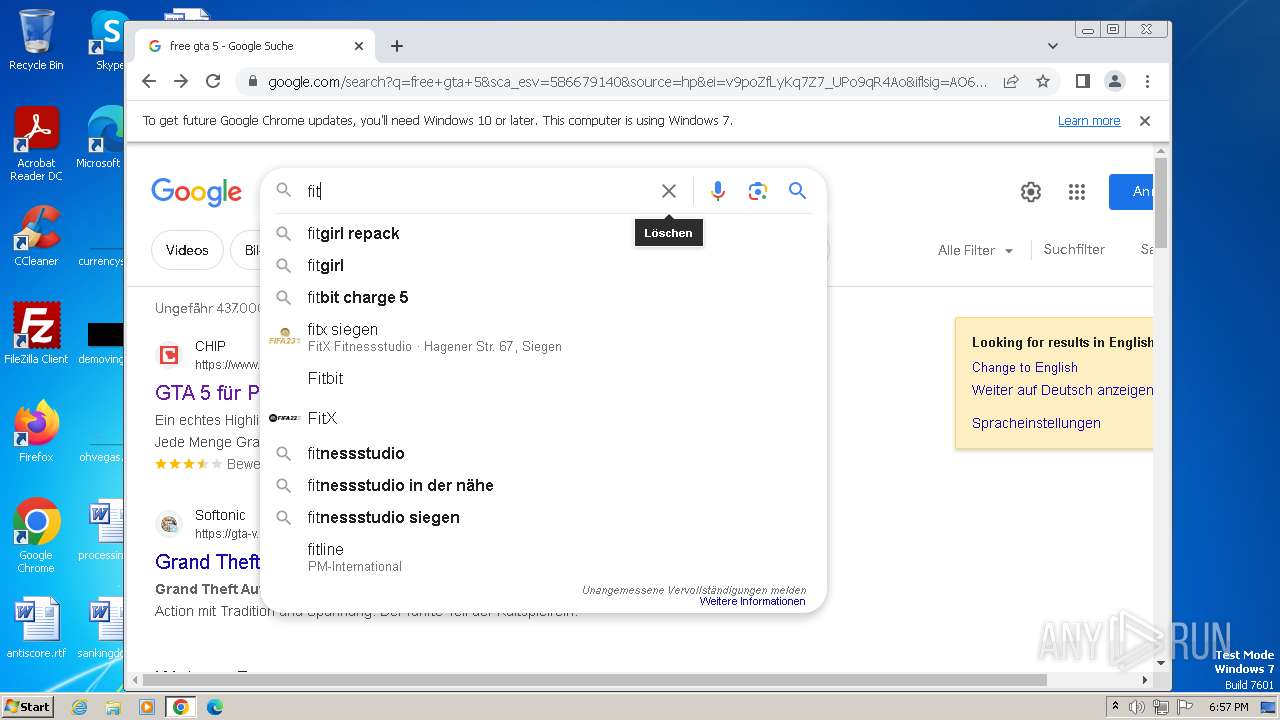Open Internet Explorer from the taskbar
The width and height of the screenshot is (1280, 720).
pos(79,707)
